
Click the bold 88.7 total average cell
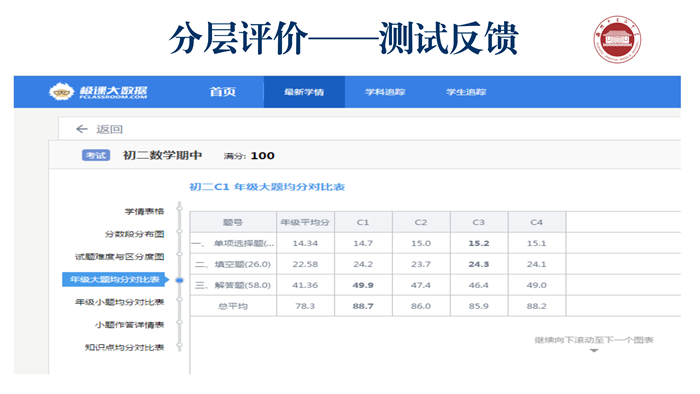click(363, 306)
